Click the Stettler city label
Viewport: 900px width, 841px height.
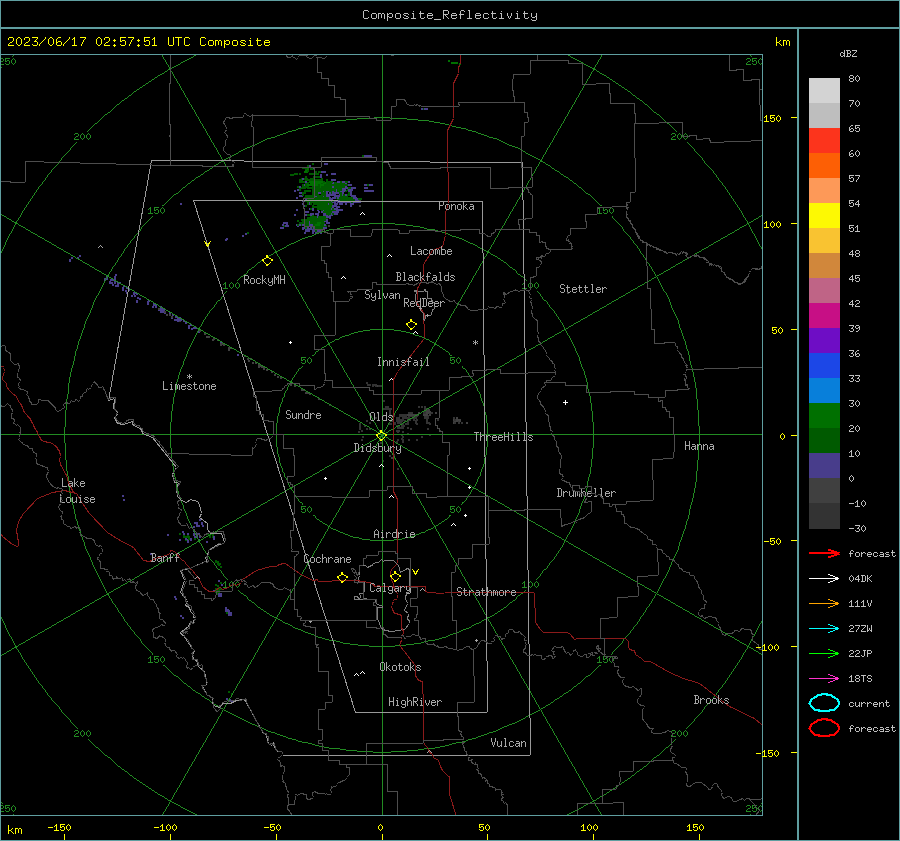coord(583,289)
